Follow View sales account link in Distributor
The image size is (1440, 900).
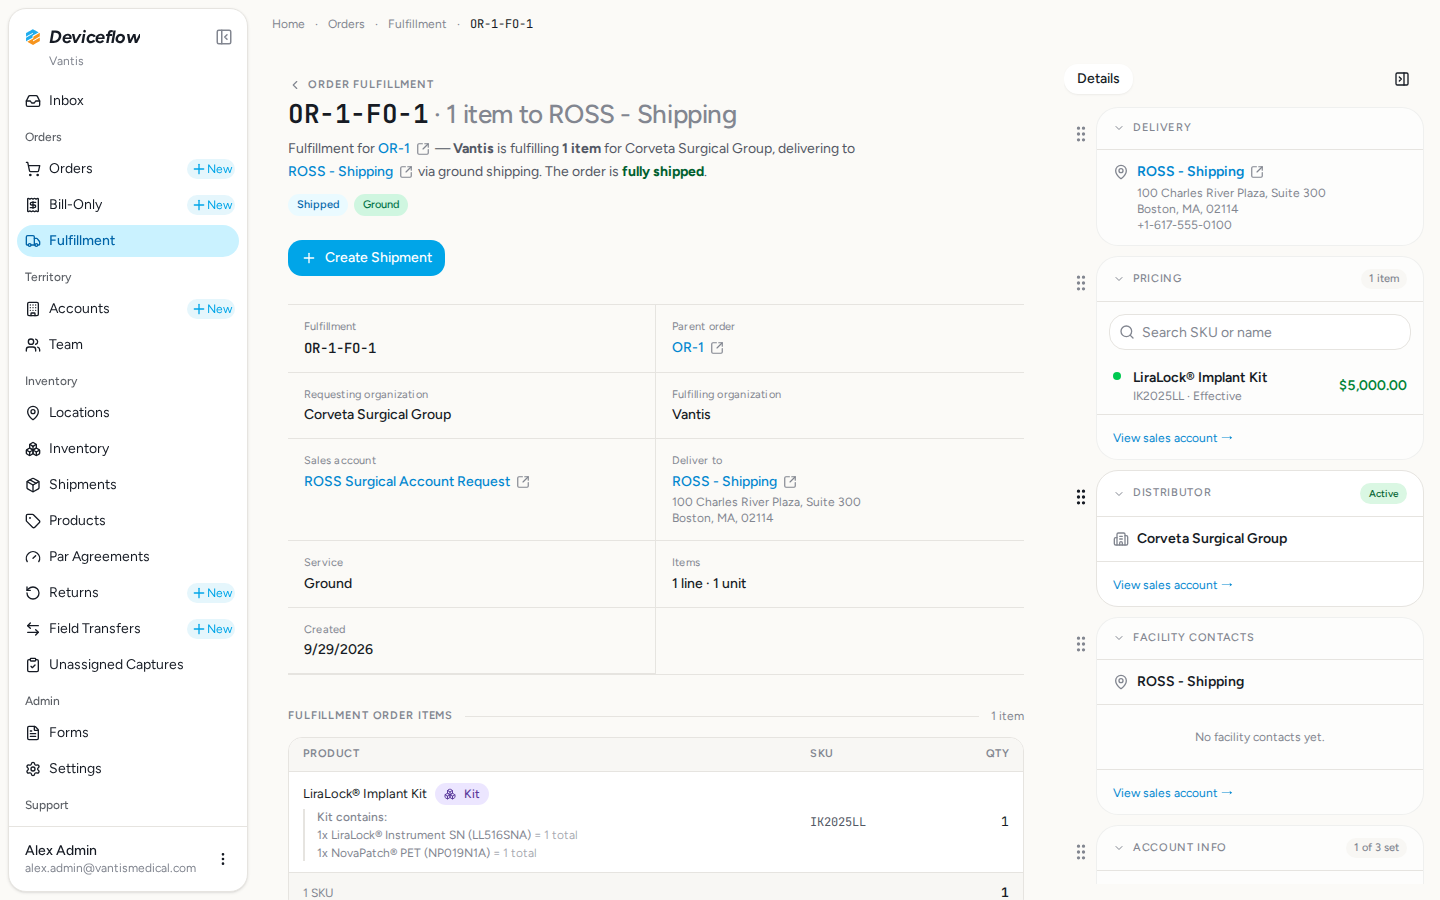1172,585
